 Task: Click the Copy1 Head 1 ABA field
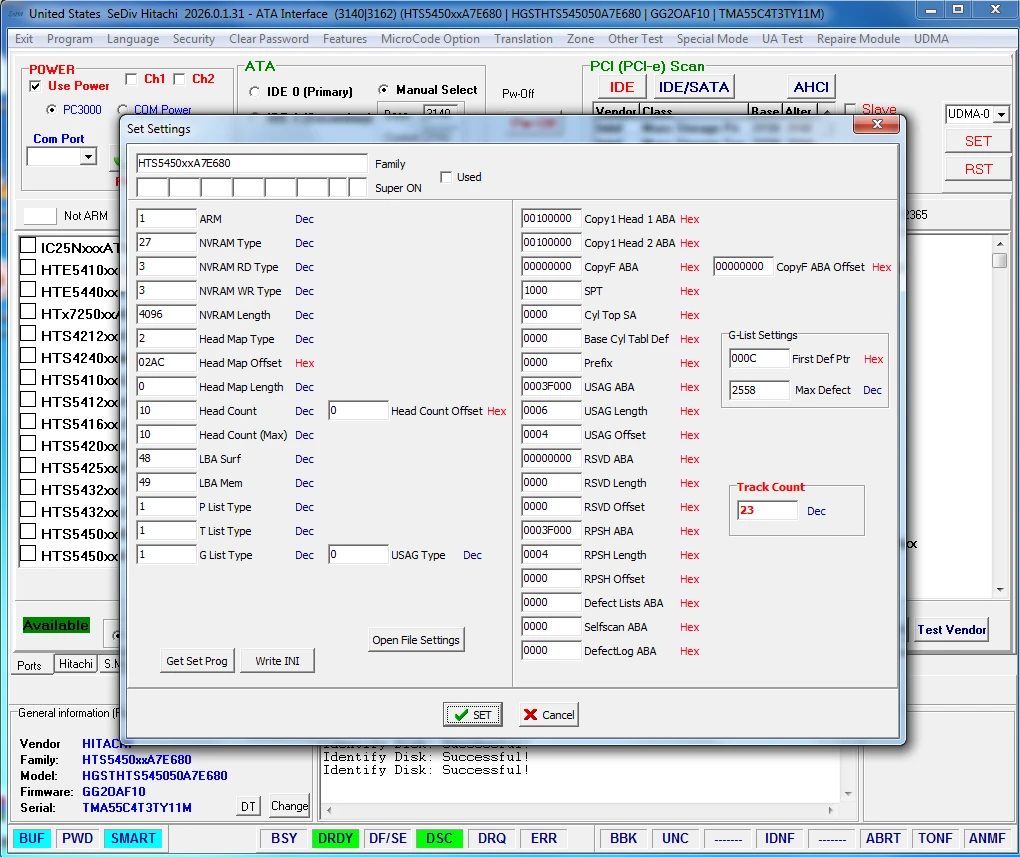point(550,219)
